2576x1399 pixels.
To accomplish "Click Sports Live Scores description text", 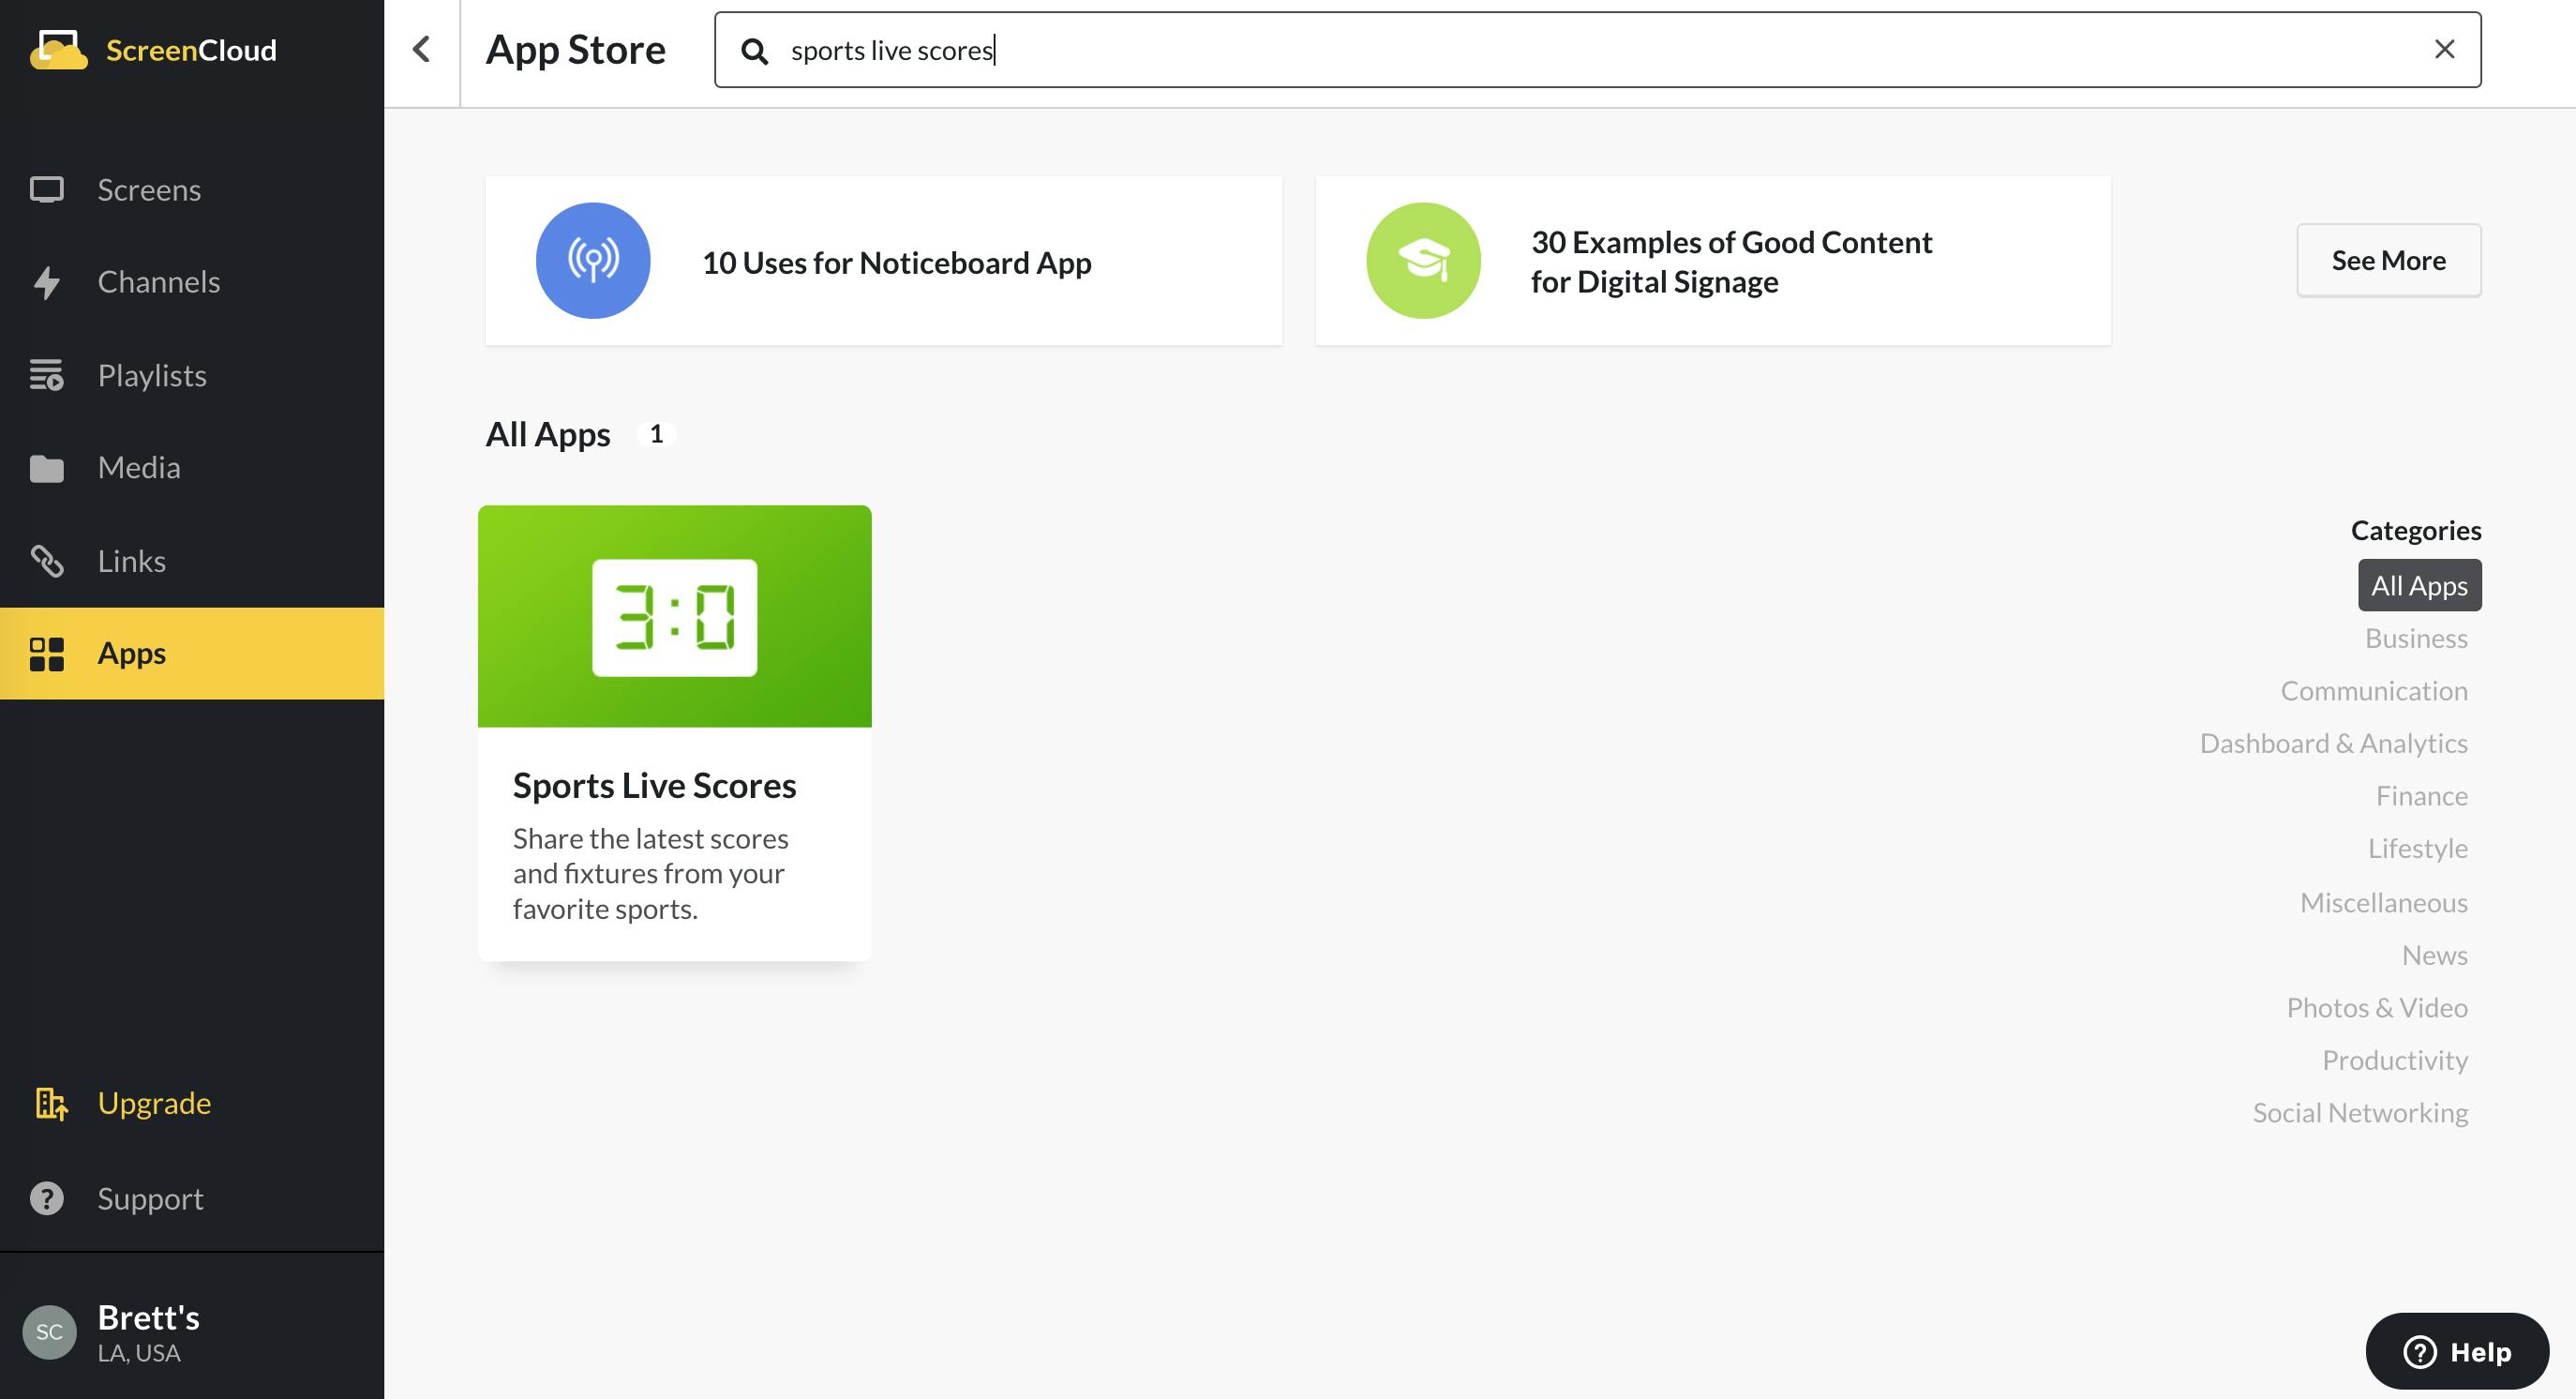I will coord(651,873).
